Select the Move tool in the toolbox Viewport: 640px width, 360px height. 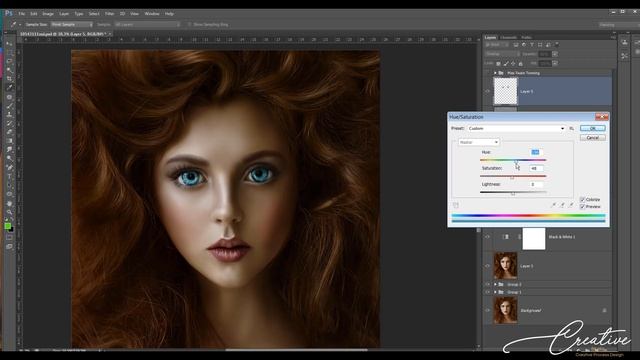(9, 43)
